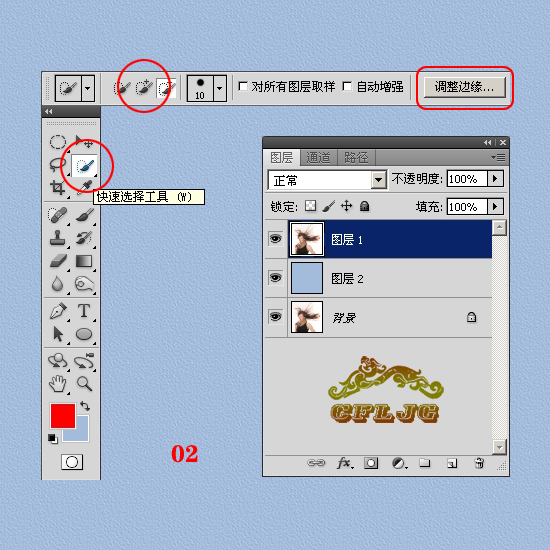Viewport: 550px width, 550px height.
Task: Select the Crop tool
Action: 58,187
